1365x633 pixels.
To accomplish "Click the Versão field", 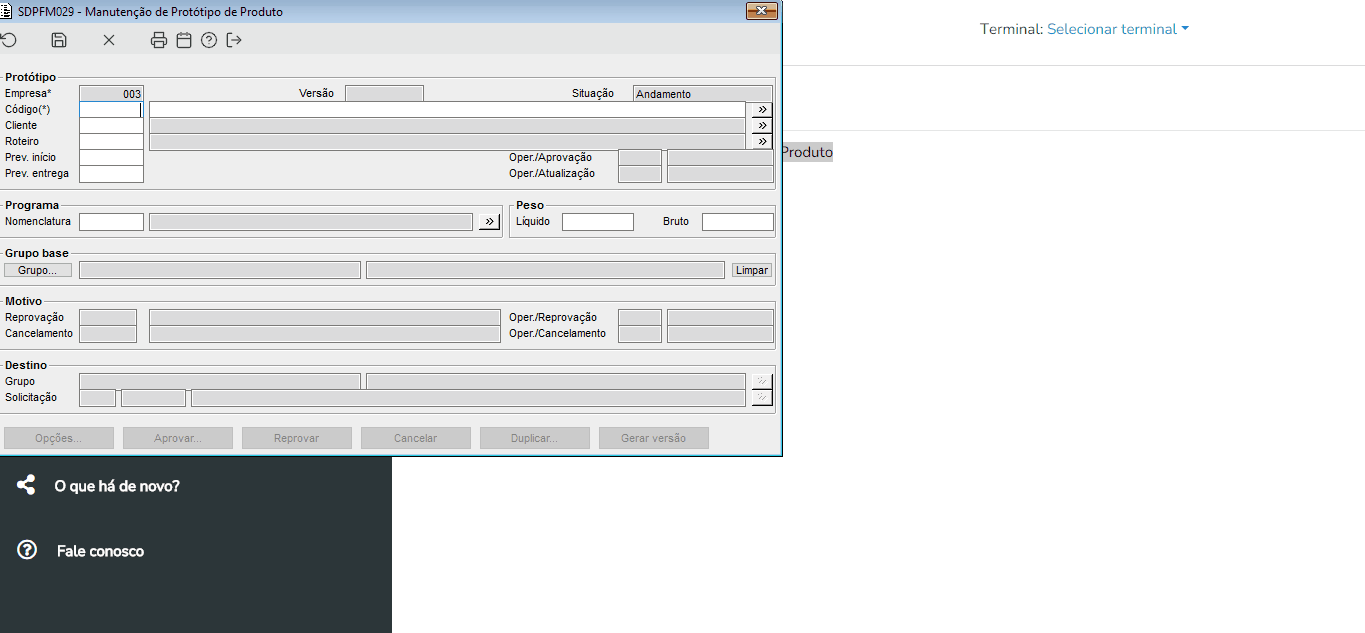I will [x=384, y=94].
